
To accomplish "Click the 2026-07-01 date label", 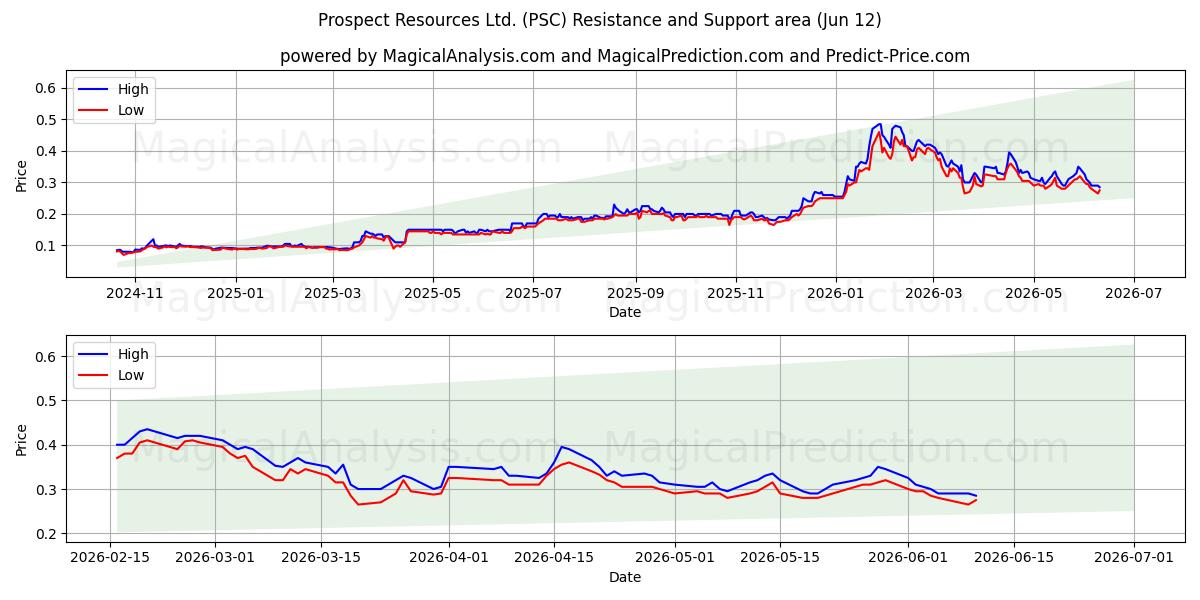I will 1134,558.
